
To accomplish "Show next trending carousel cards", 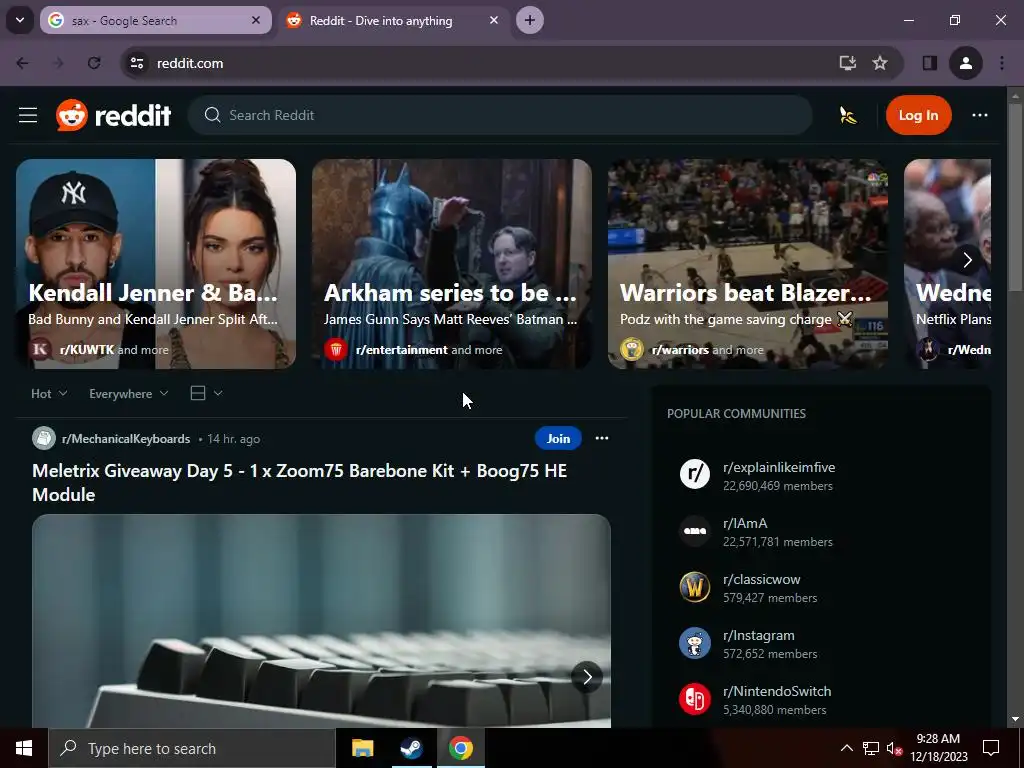I will tap(967, 260).
